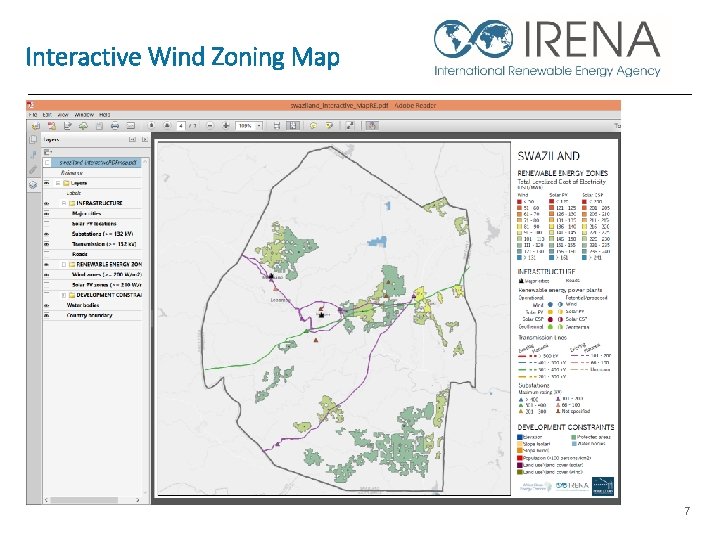Click the fit one full page icon
The height and width of the screenshot is (540, 720).
click(292, 125)
